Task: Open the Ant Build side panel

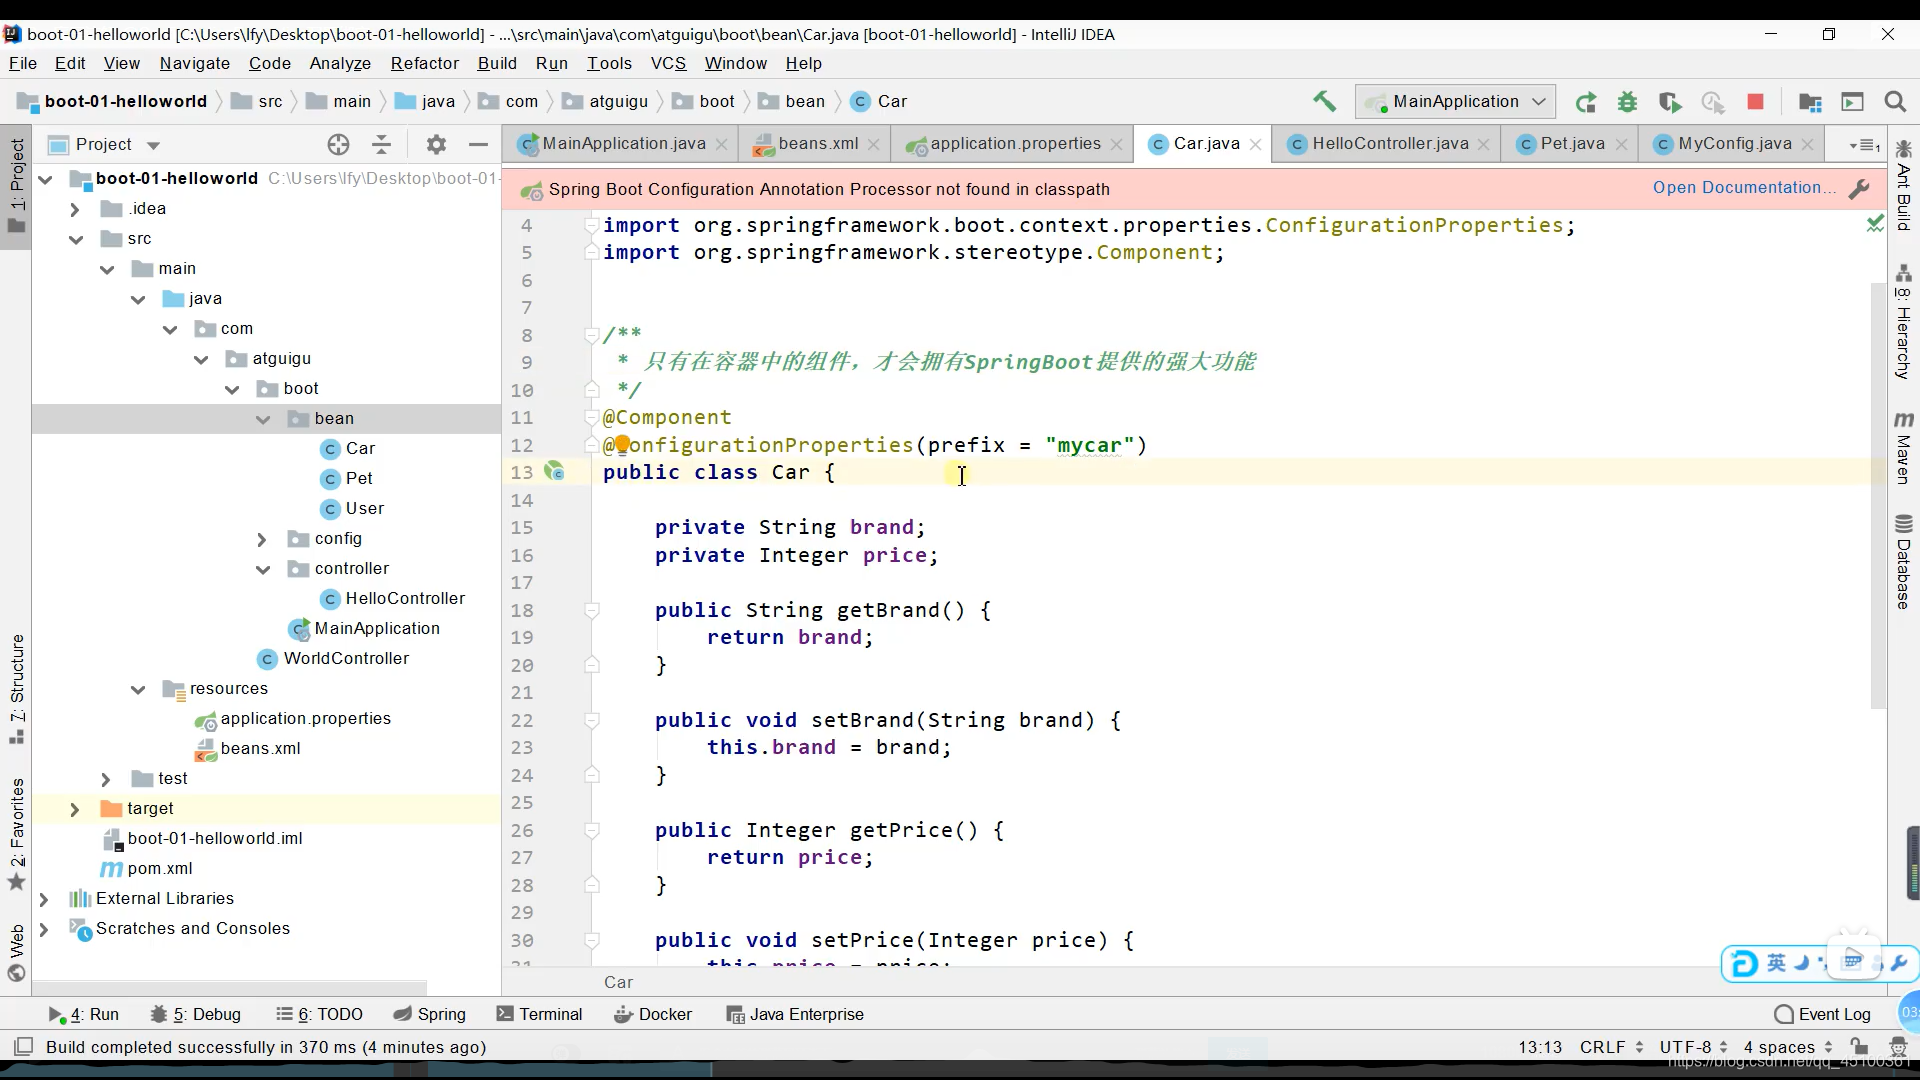Action: (x=1903, y=186)
